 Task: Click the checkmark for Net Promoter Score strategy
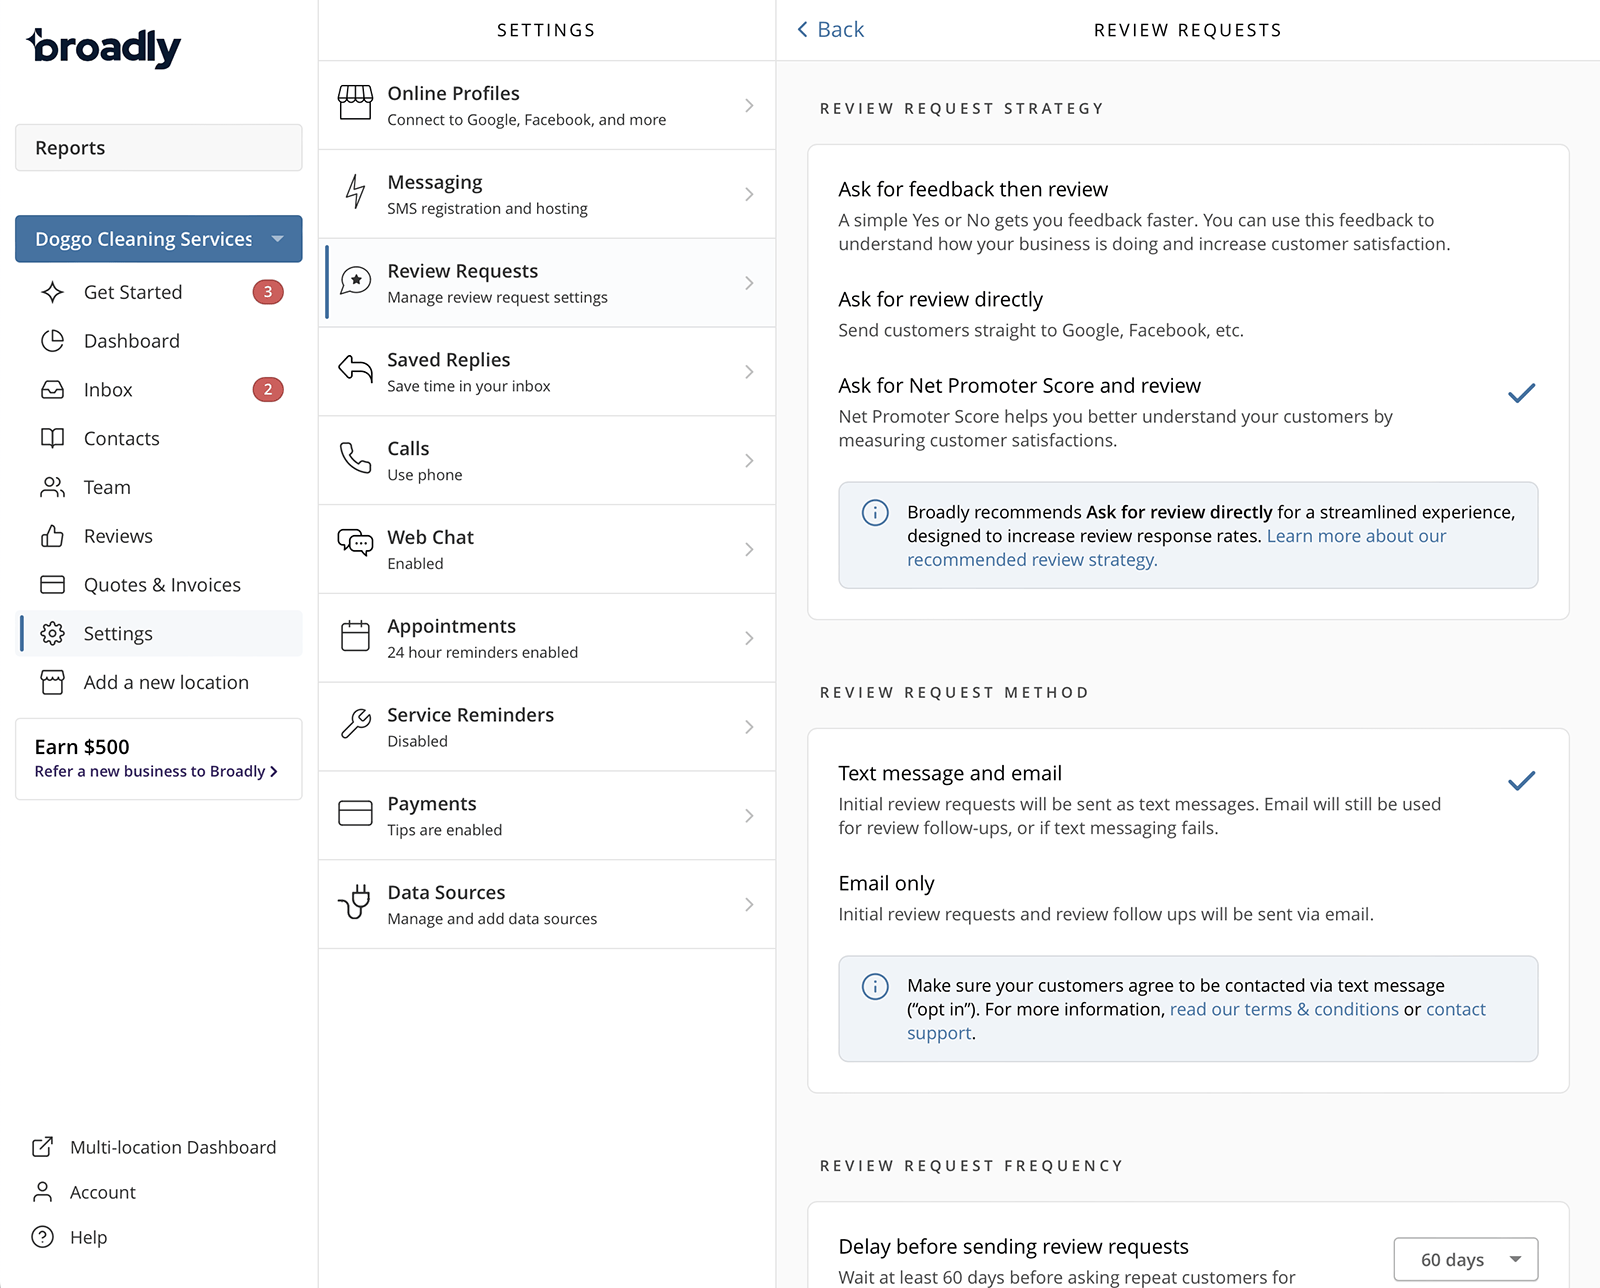(x=1521, y=393)
